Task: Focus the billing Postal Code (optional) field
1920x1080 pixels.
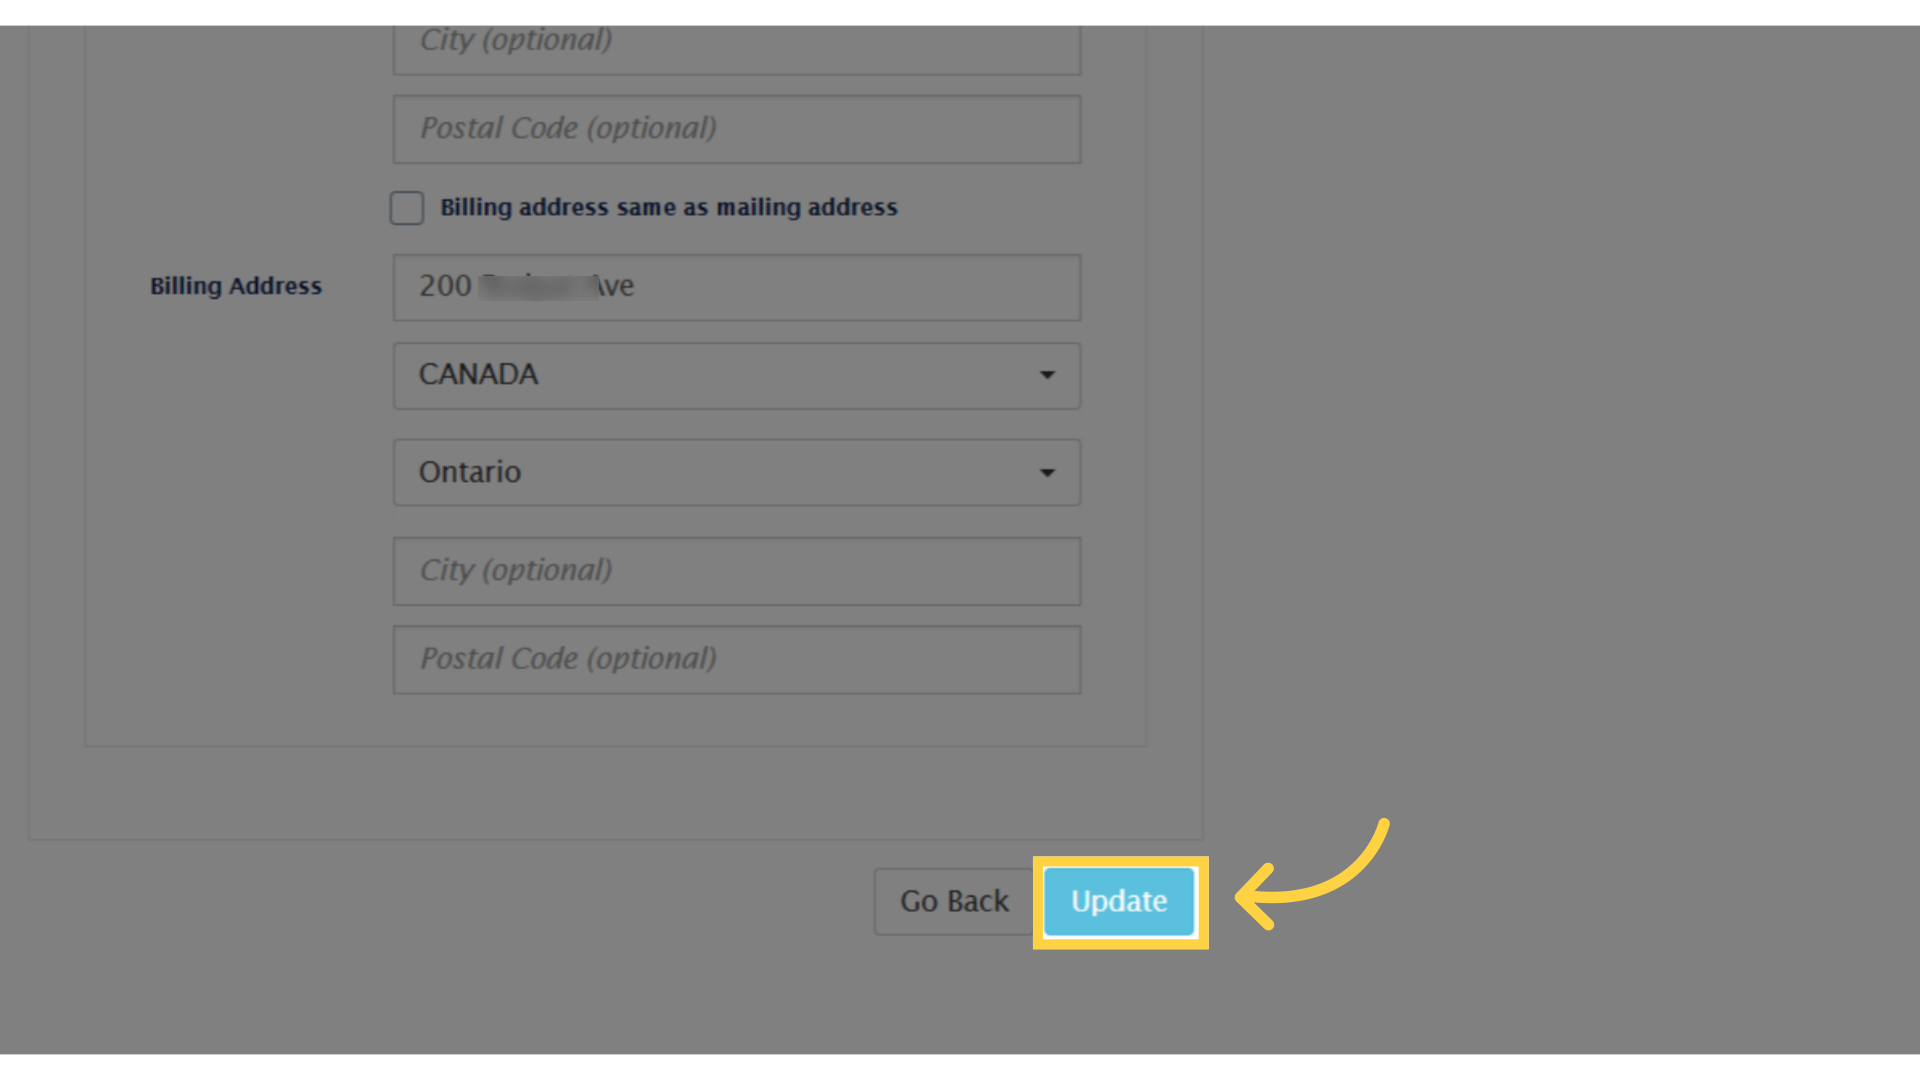Action: tap(736, 659)
